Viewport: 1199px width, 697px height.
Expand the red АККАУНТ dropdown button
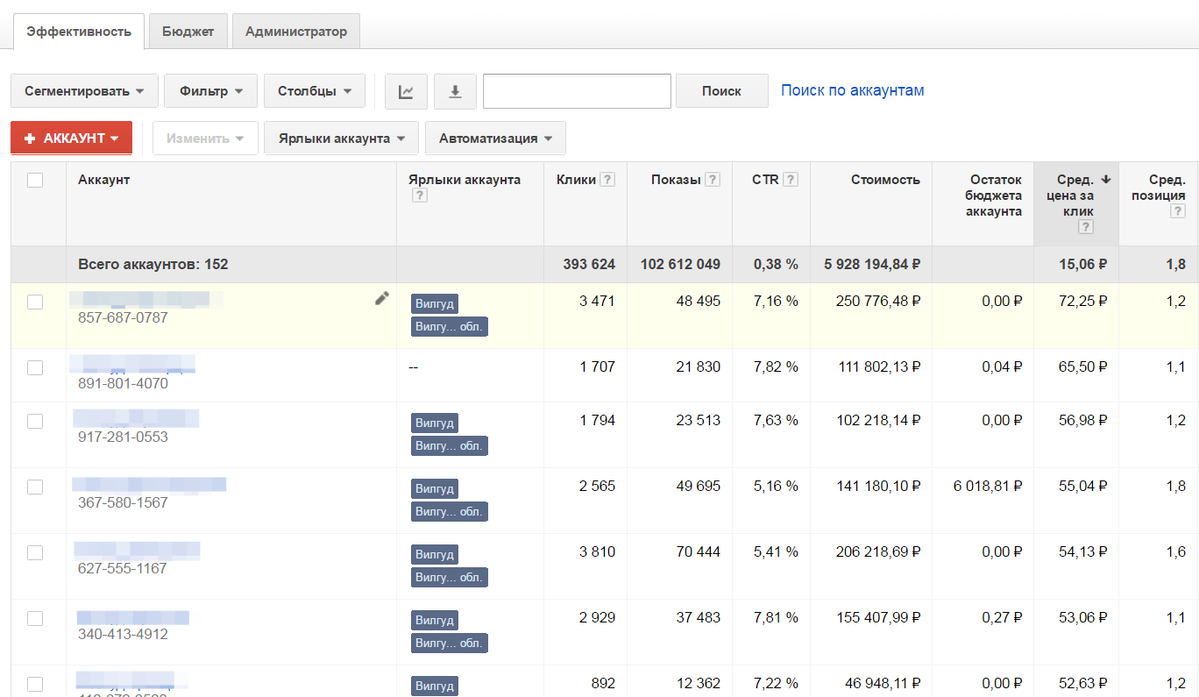point(71,138)
